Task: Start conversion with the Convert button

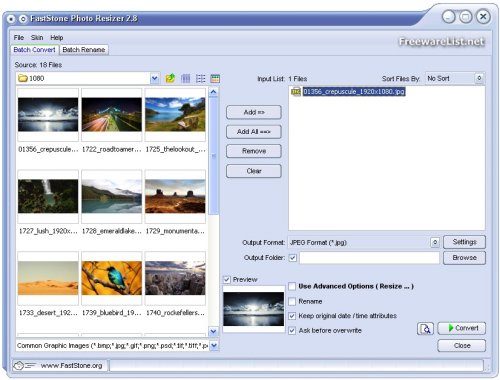Action: click(462, 328)
